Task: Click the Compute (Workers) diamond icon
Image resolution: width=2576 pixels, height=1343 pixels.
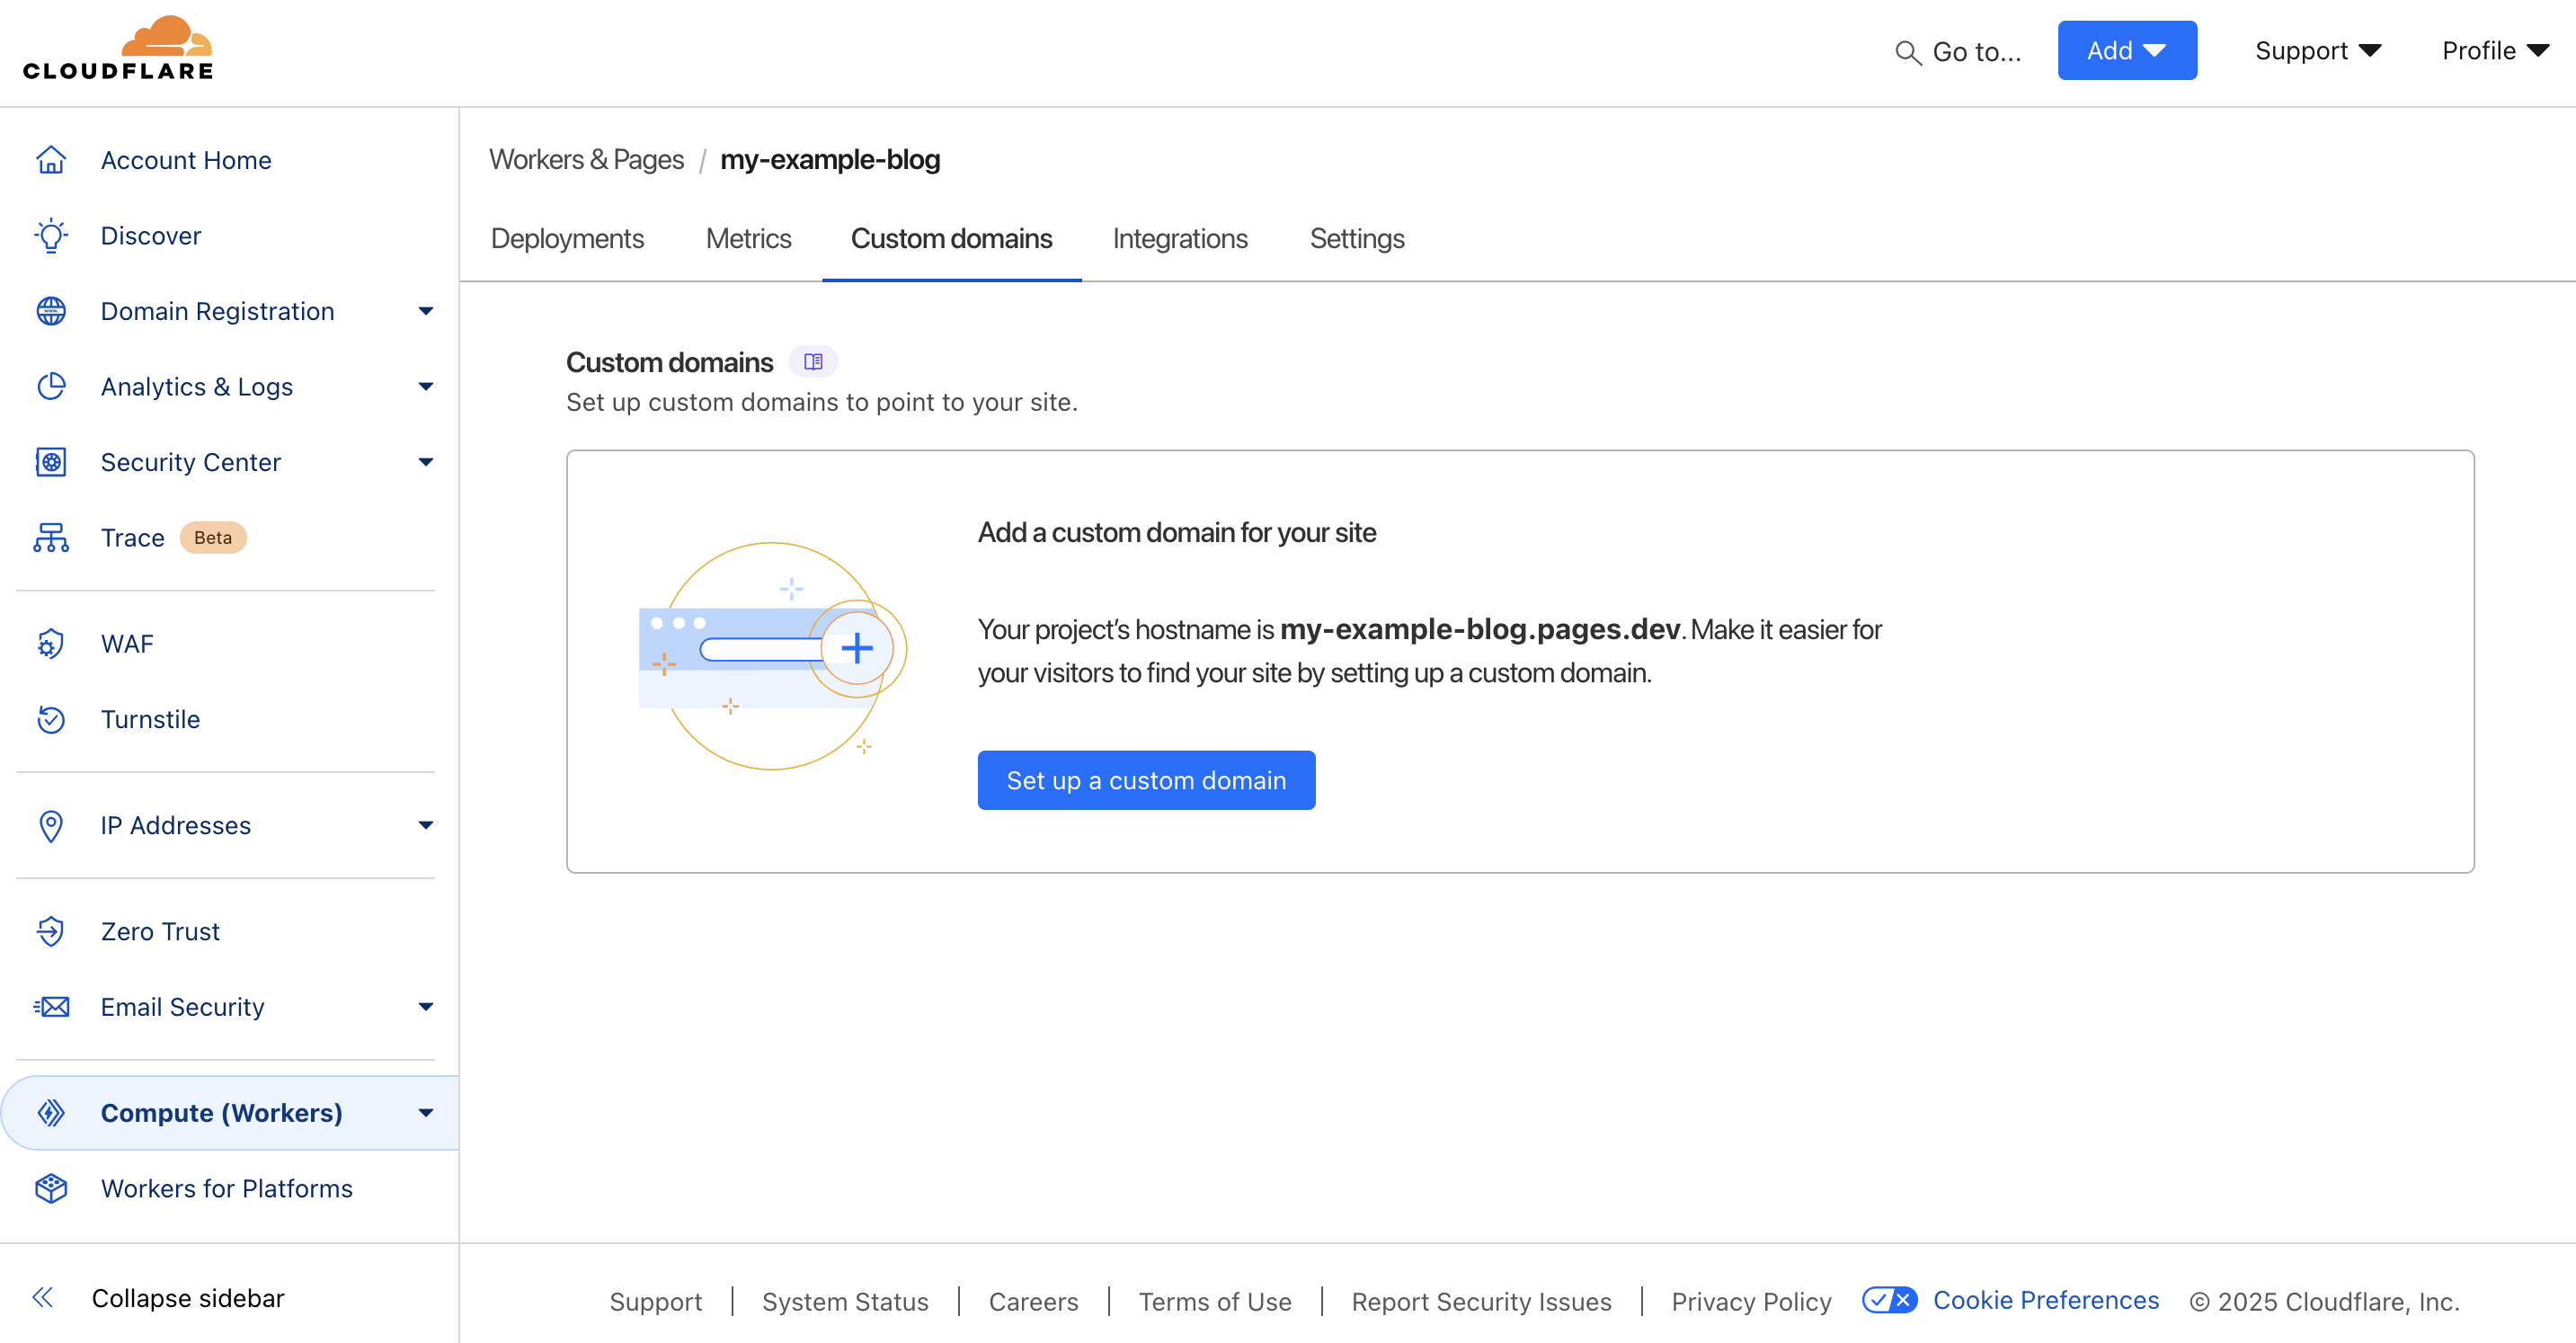Action: pyautogui.click(x=51, y=1113)
